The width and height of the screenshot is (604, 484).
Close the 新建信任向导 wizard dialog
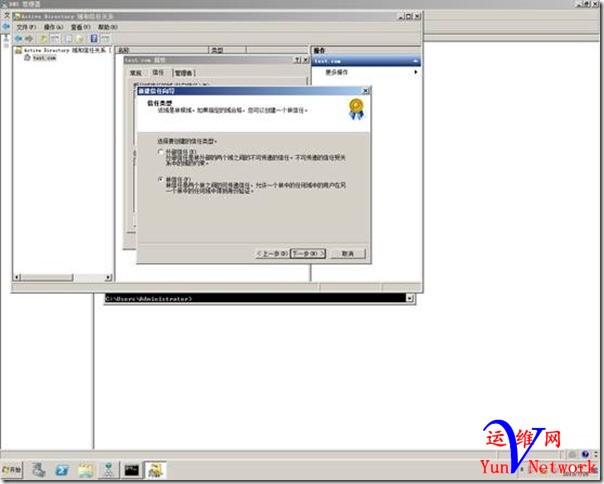(366, 91)
